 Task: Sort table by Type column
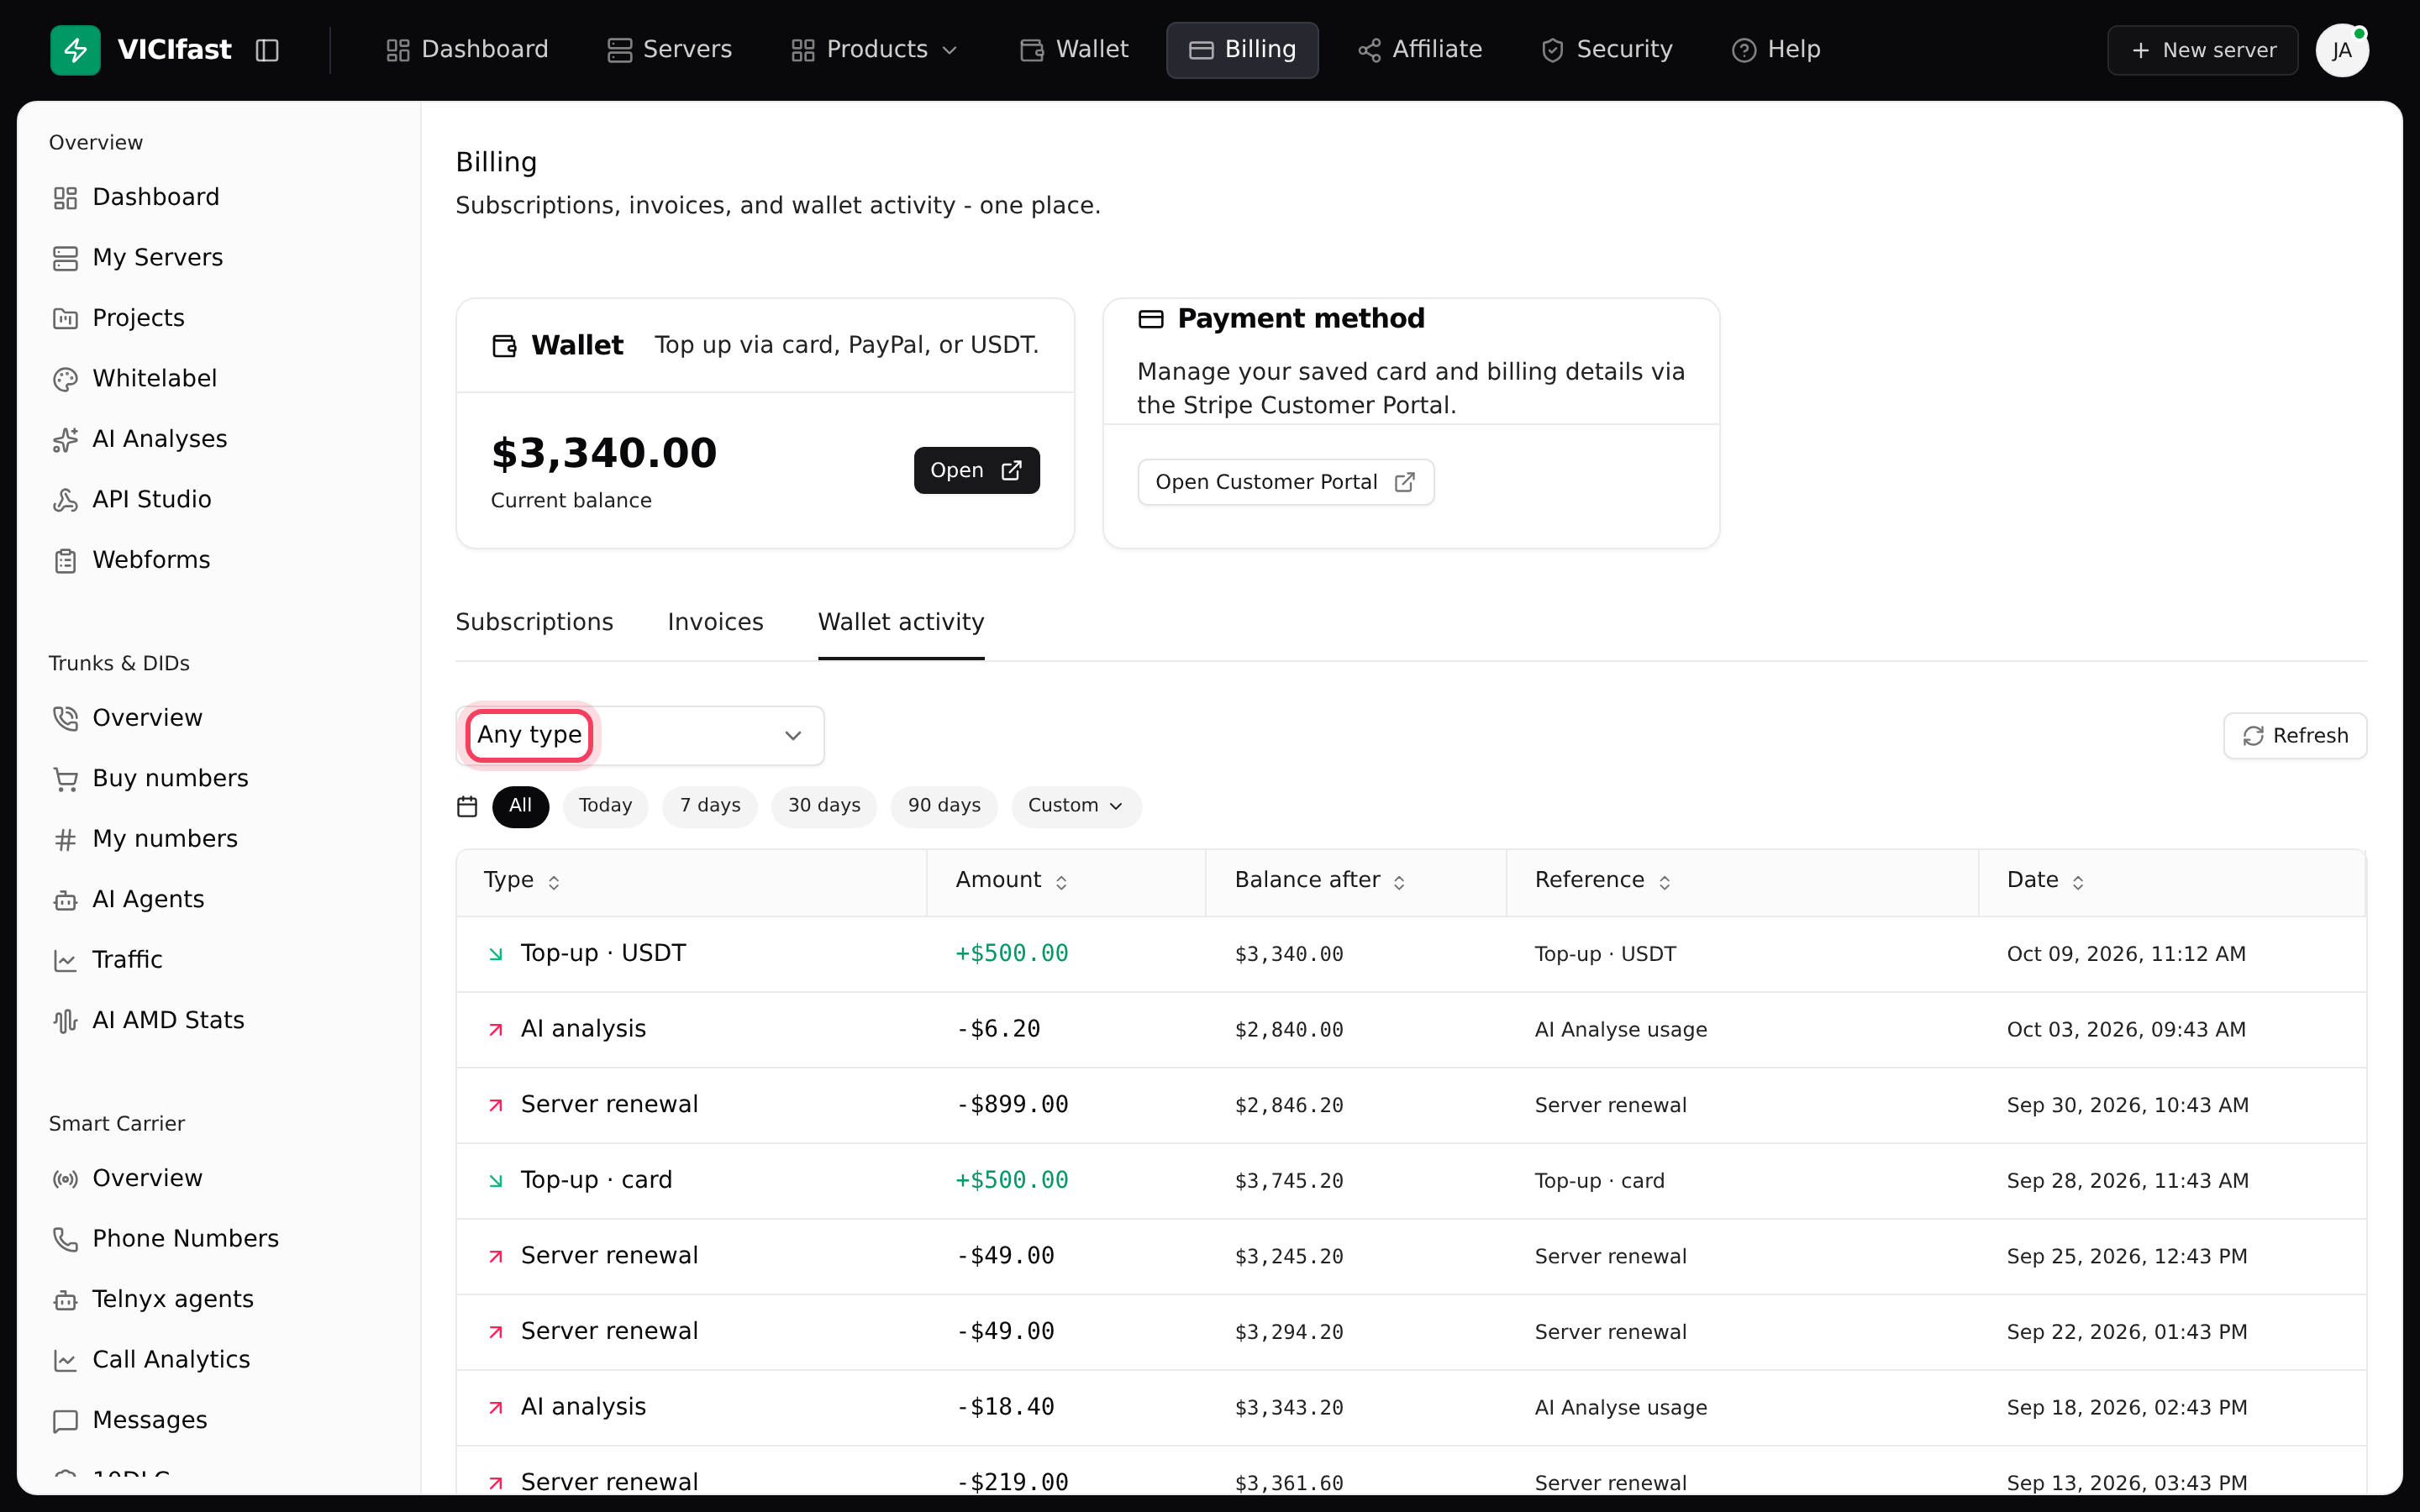522,881
